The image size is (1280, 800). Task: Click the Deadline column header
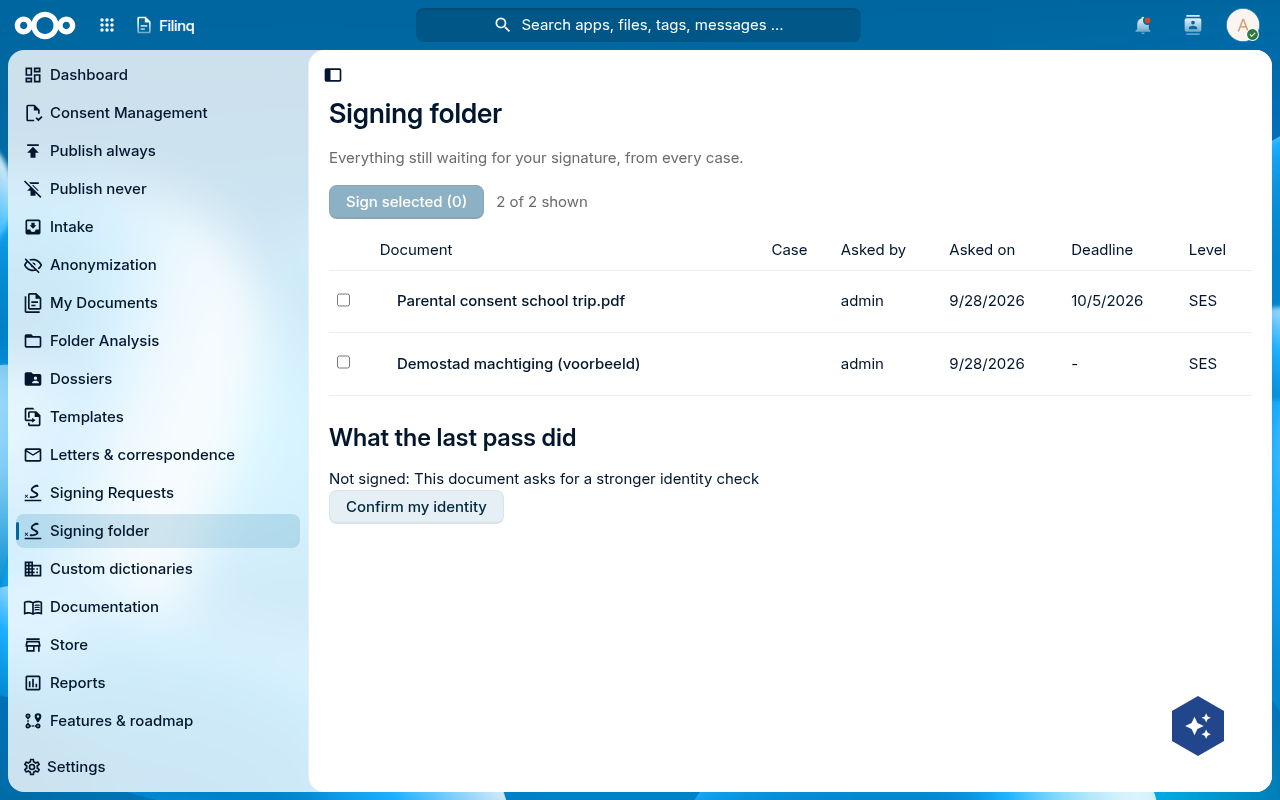pyautogui.click(x=1102, y=250)
